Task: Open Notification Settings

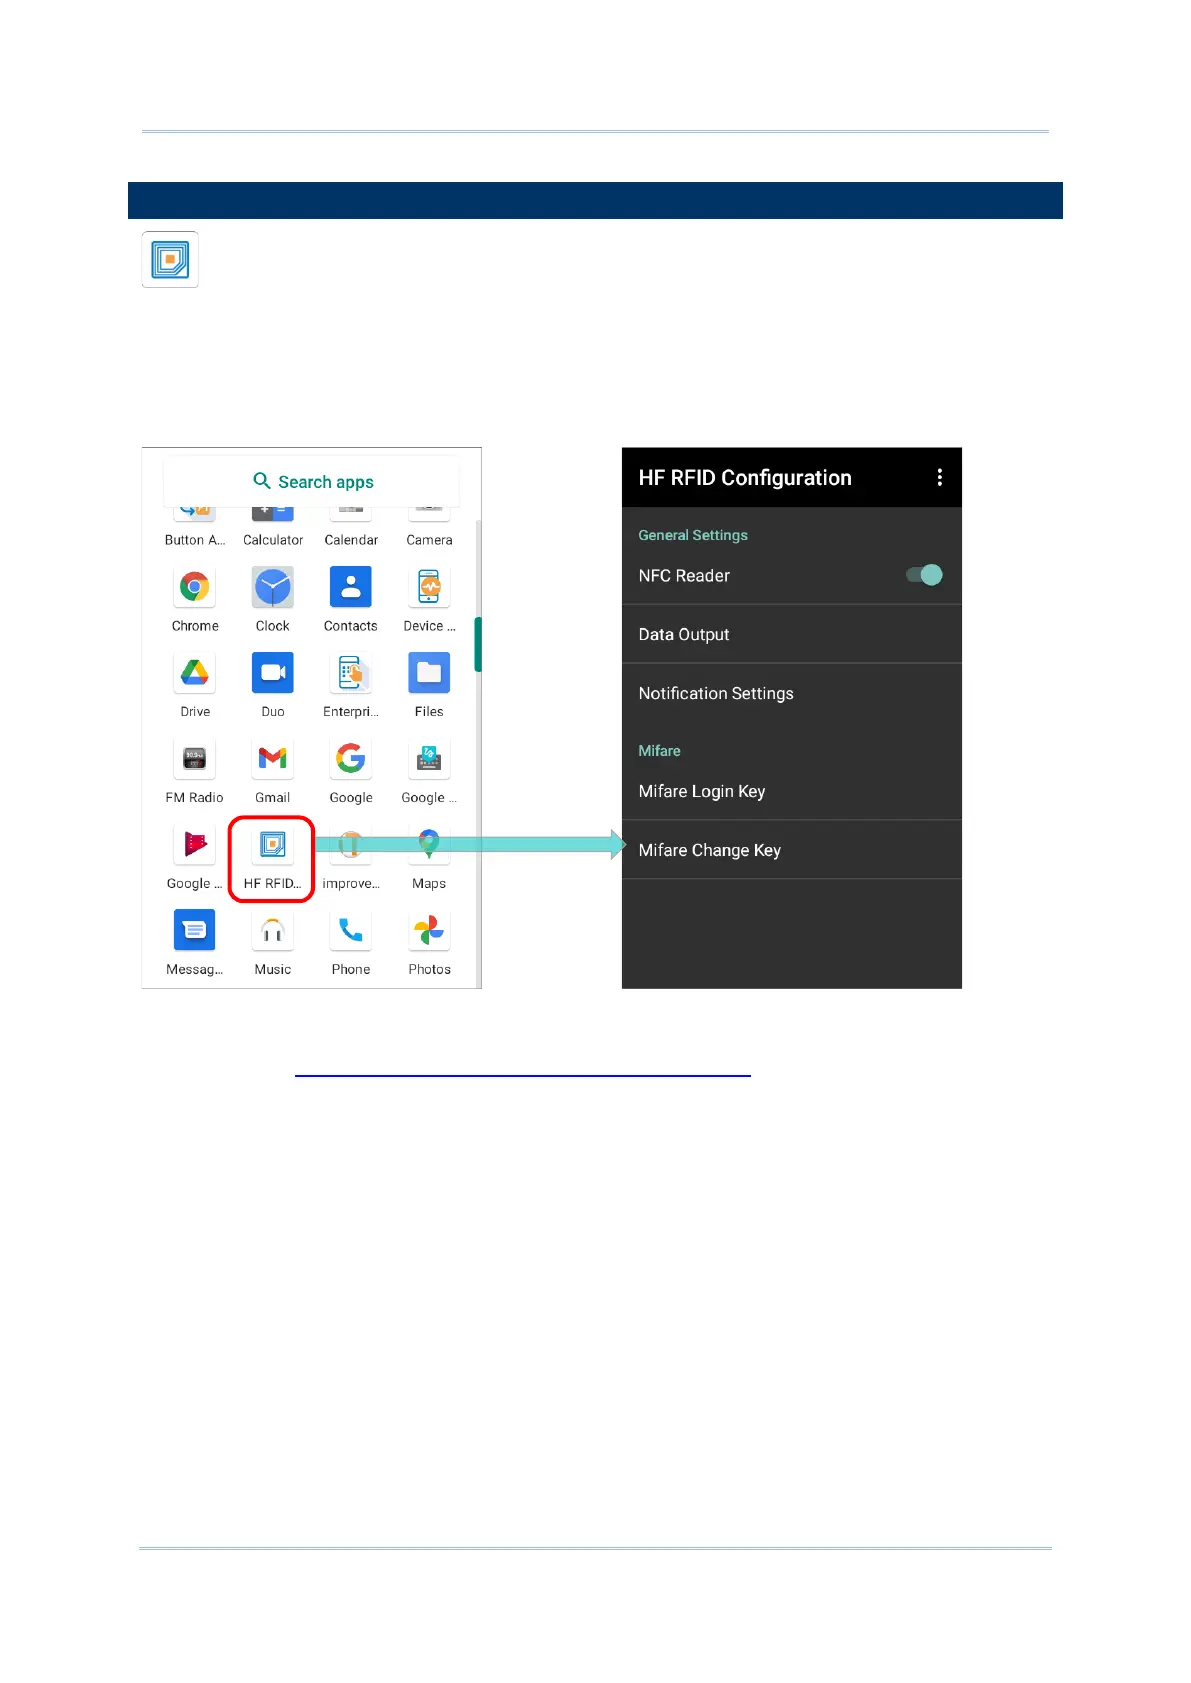Action: point(792,693)
